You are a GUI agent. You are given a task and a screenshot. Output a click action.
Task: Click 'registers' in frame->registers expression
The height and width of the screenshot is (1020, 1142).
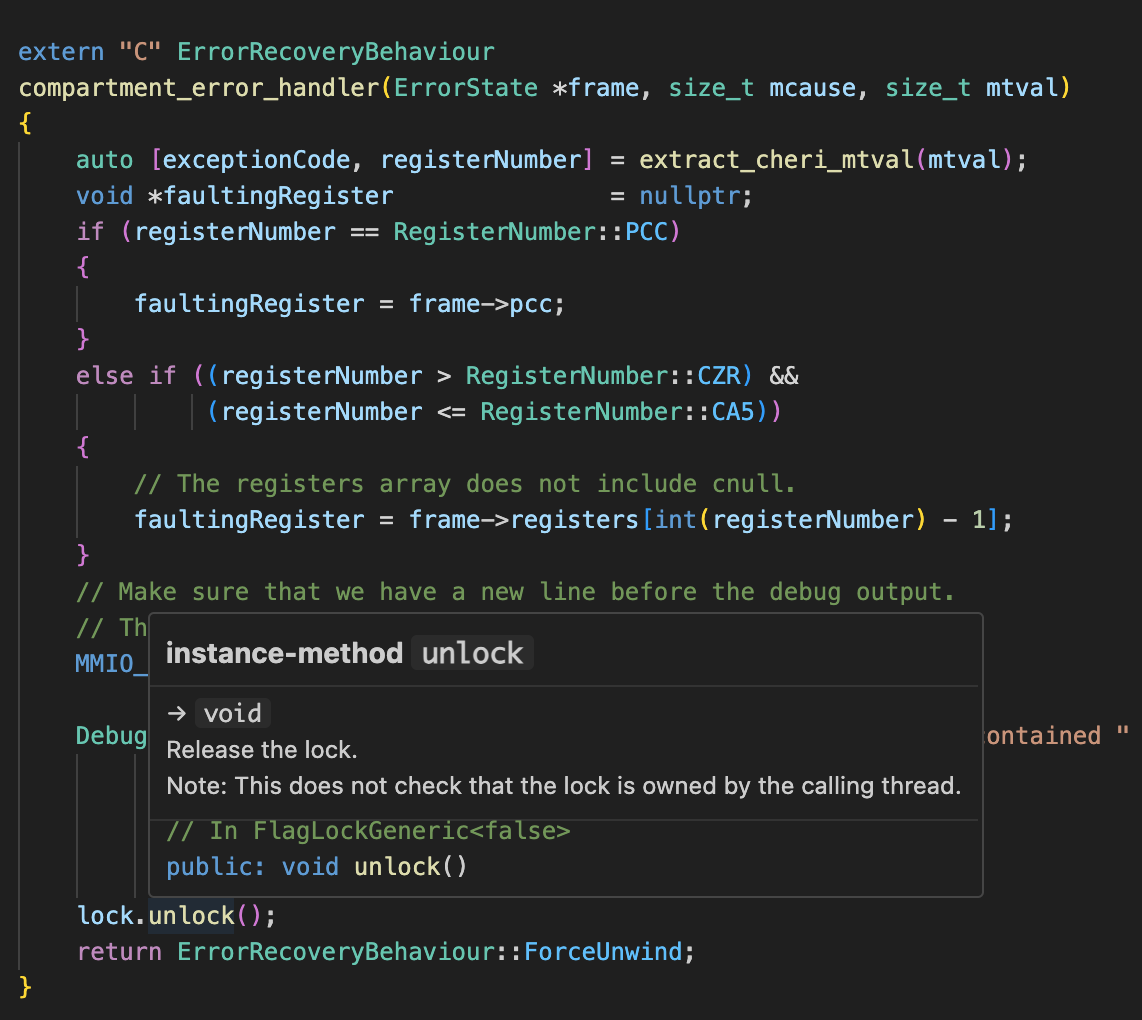pos(575,519)
